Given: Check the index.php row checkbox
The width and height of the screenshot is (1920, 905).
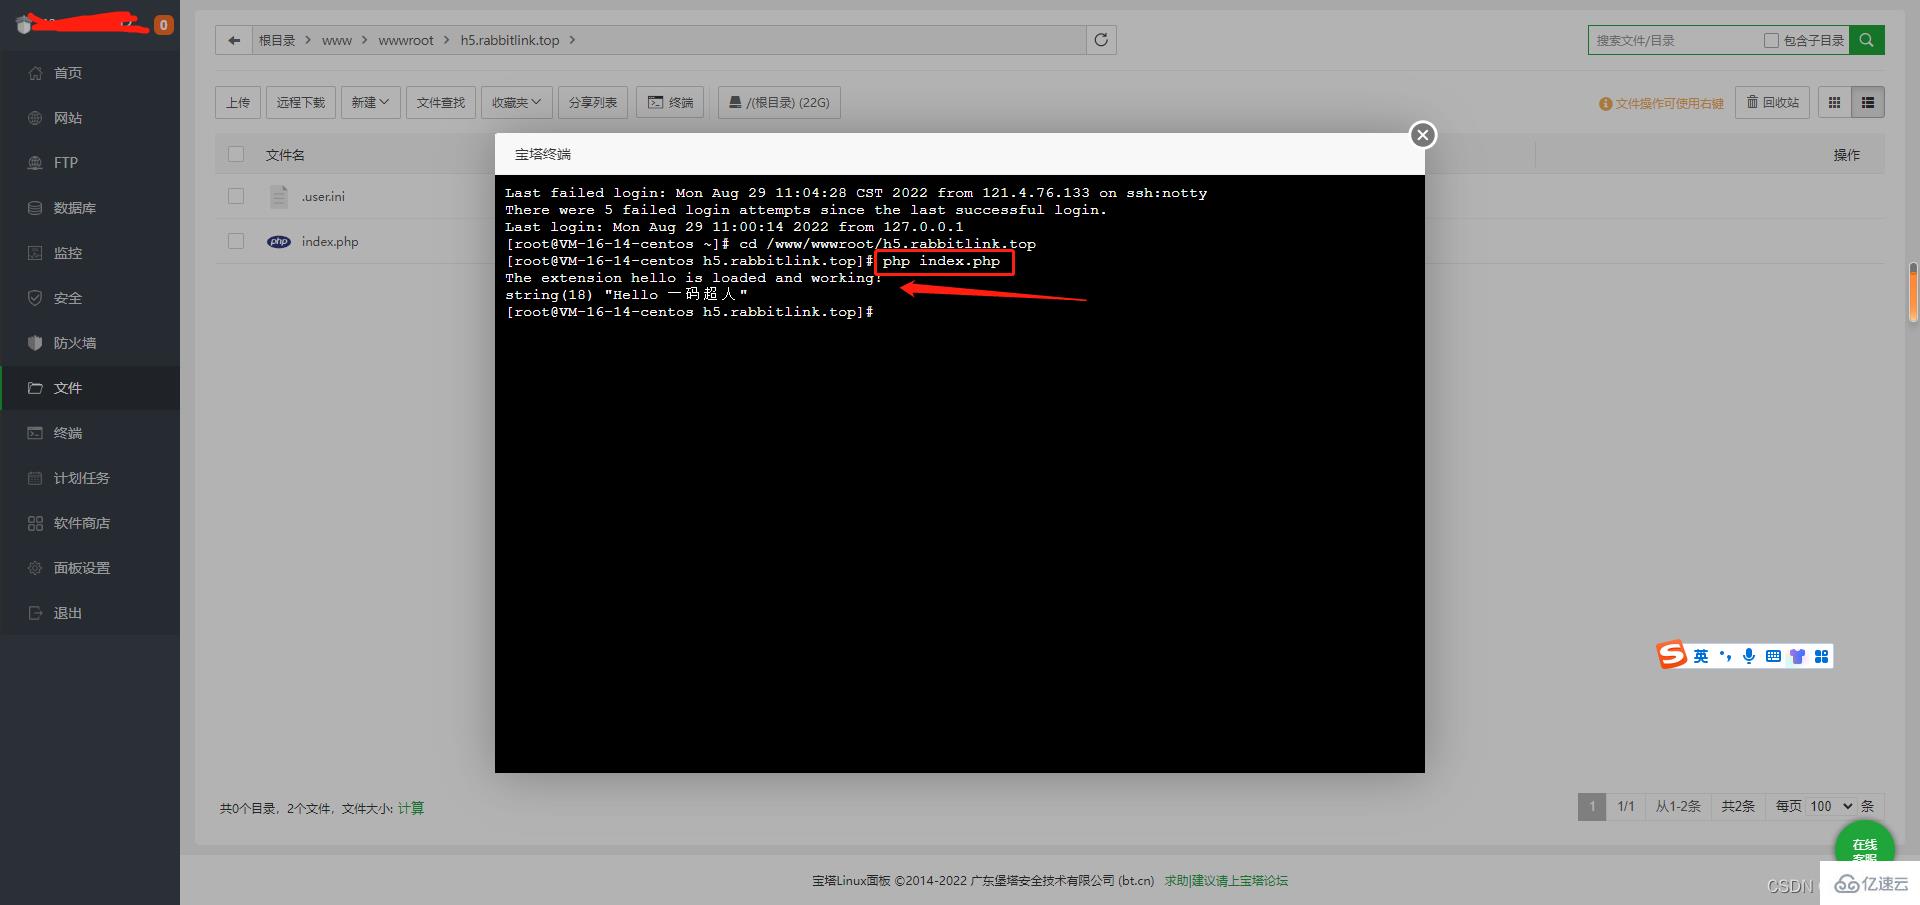Looking at the screenshot, I should 236,241.
